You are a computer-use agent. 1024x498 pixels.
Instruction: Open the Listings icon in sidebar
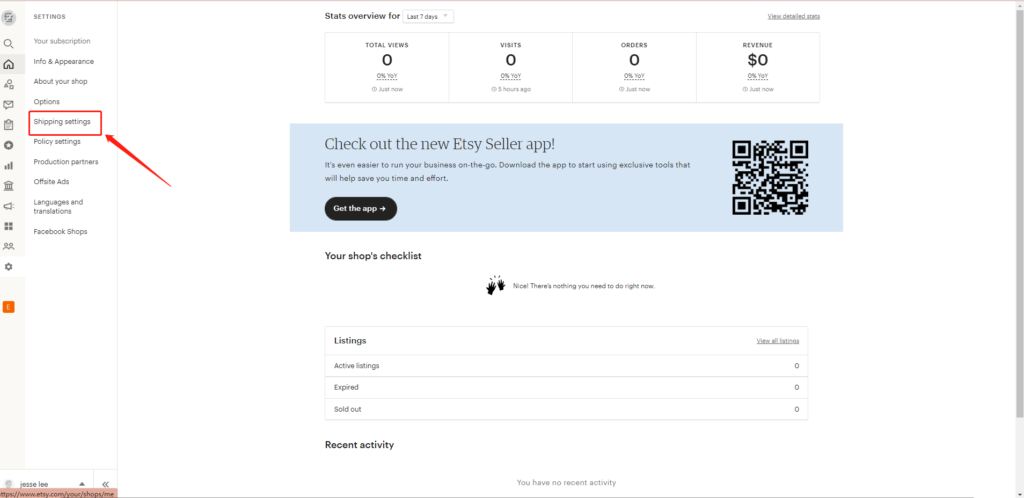(x=8, y=84)
